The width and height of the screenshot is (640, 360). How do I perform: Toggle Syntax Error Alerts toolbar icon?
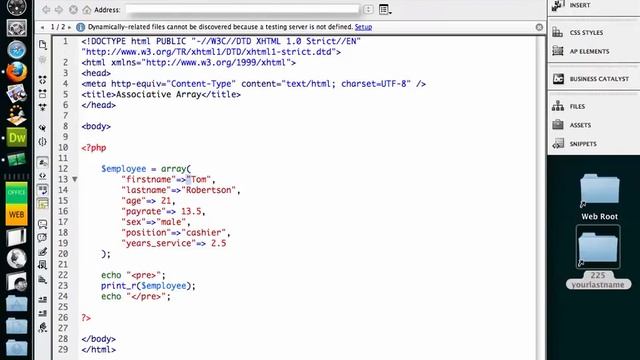(x=42, y=203)
